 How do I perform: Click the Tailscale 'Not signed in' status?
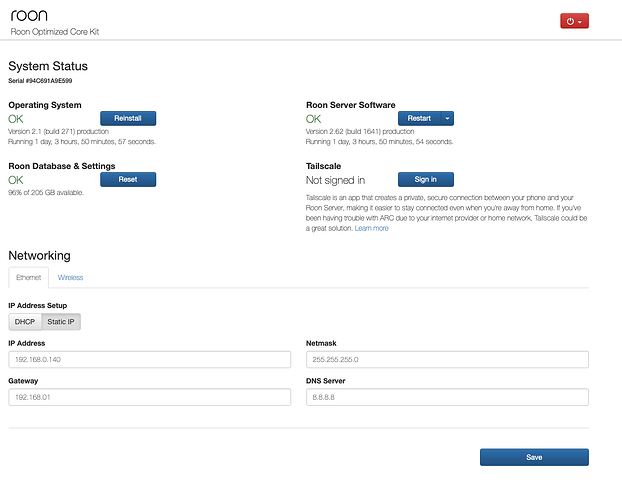[x=335, y=180]
